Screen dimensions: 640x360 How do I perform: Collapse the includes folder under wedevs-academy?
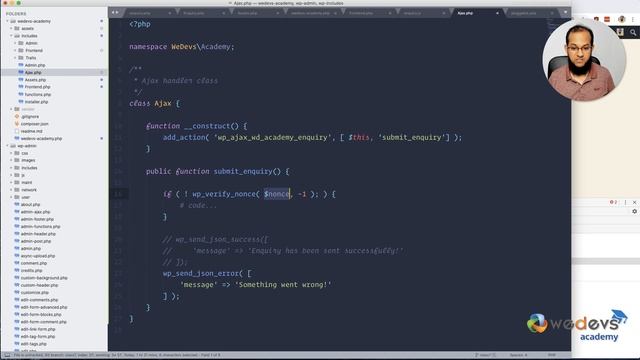pos(11,36)
